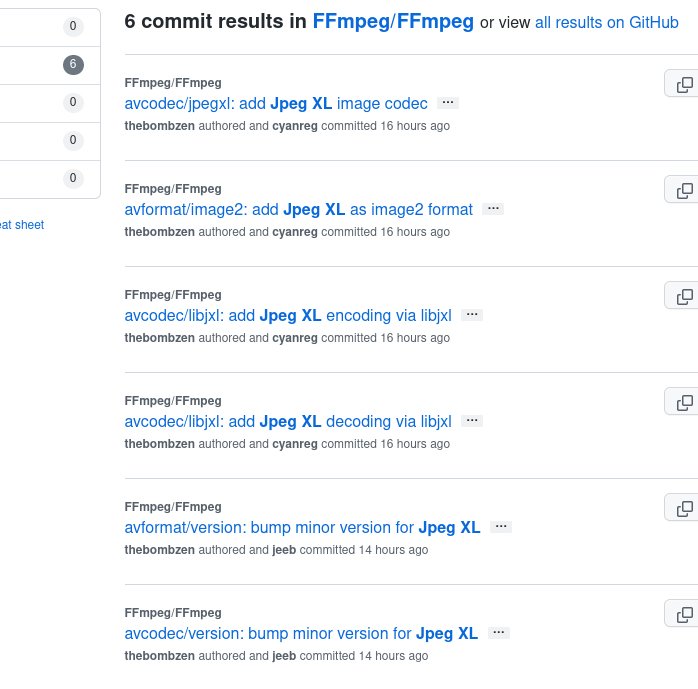This screenshot has height=689, width=698.
Task: Select sidebar filter showing 6 results
Action: point(50,65)
